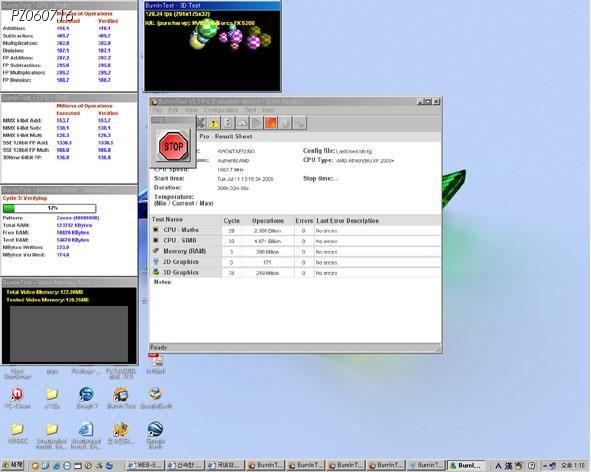This screenshot has height=472, width=591.
Task: Click the red STOP sign button
Action: pos(173,146)
